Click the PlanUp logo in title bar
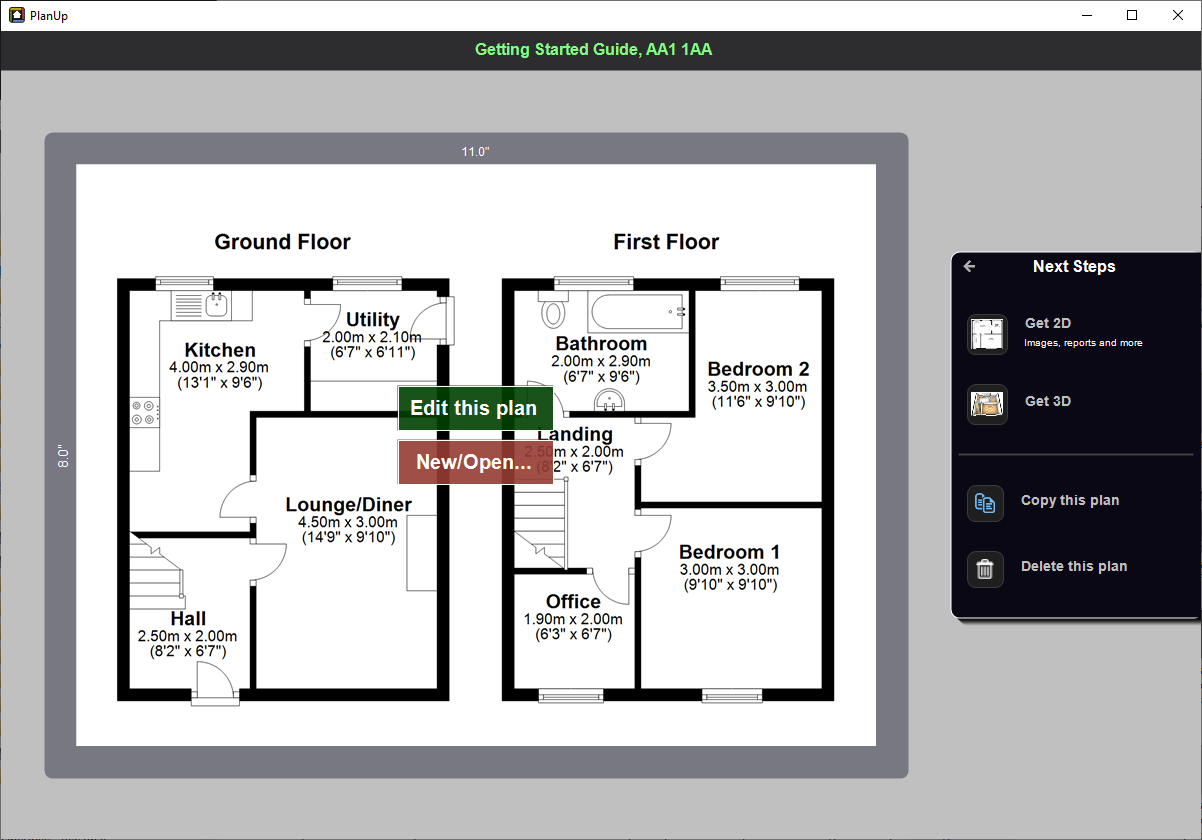 point(16,15)
